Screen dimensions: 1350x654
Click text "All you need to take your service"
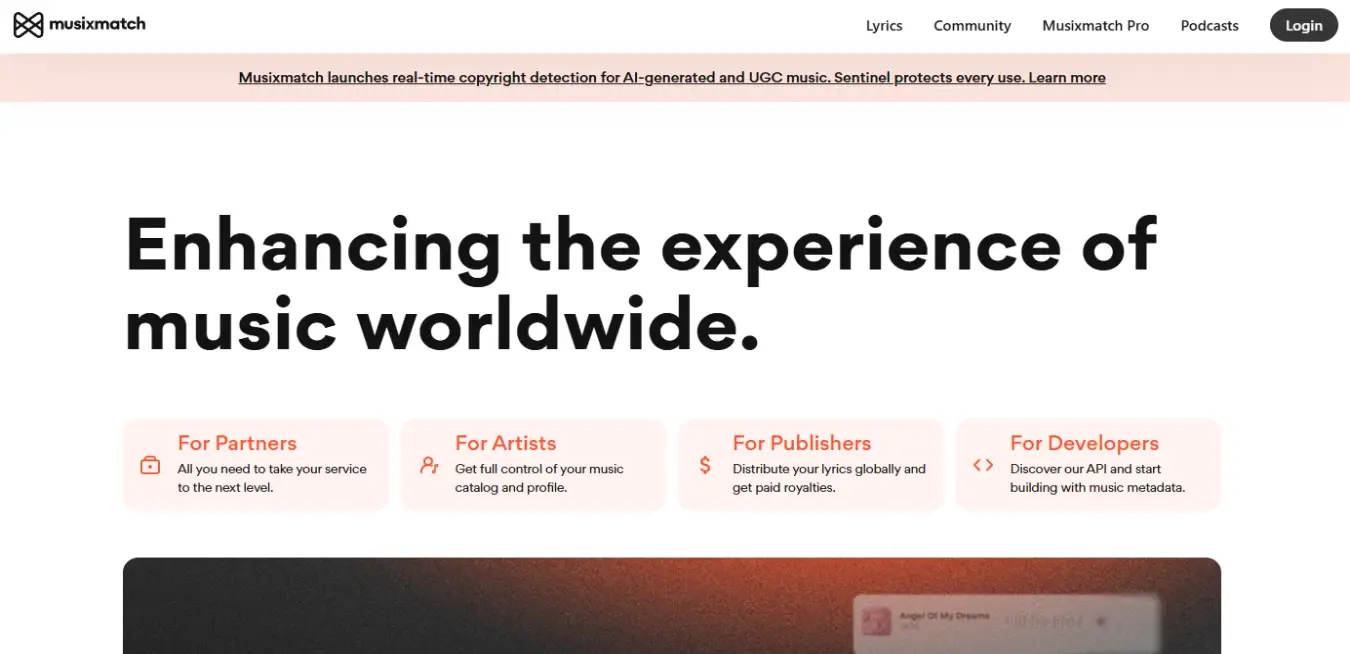pyautogui.click(x=272, y=469)
